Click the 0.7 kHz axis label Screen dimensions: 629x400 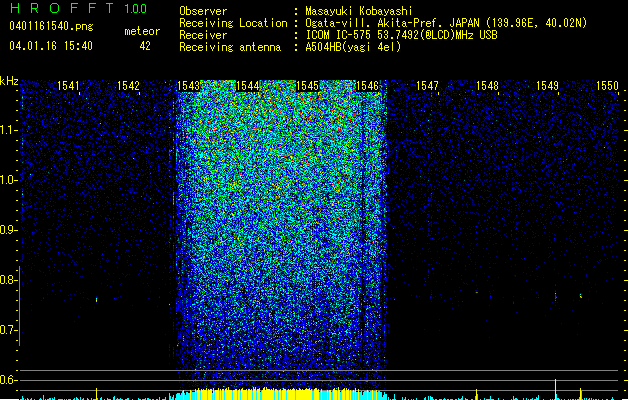click(8, 330)
